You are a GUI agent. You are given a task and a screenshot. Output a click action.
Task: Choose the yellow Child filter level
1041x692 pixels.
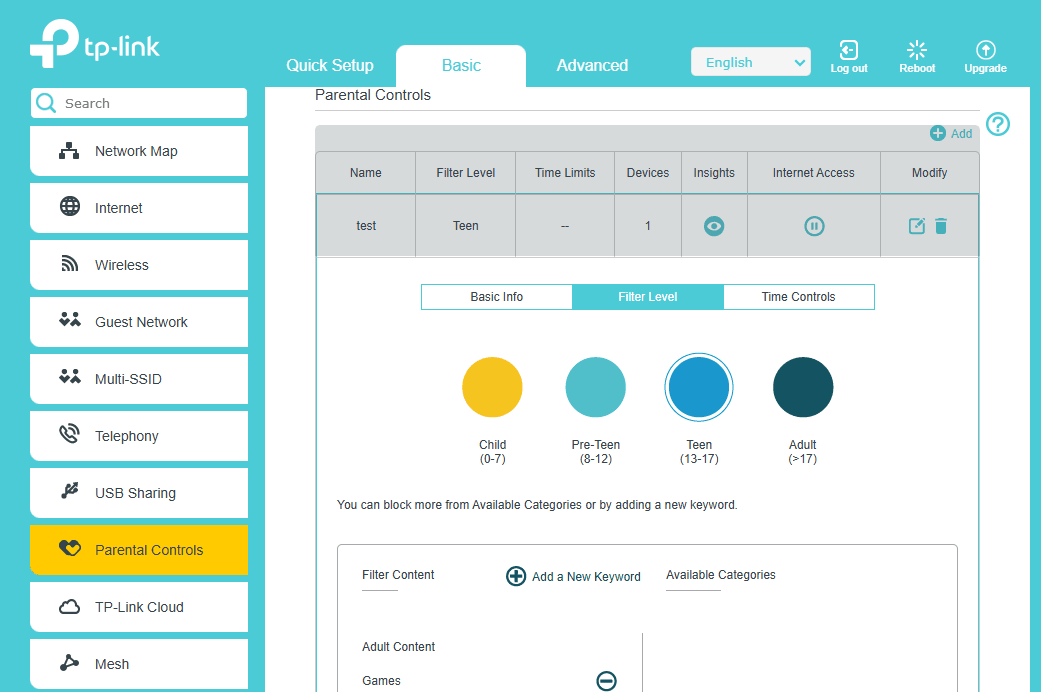point(492,387)
